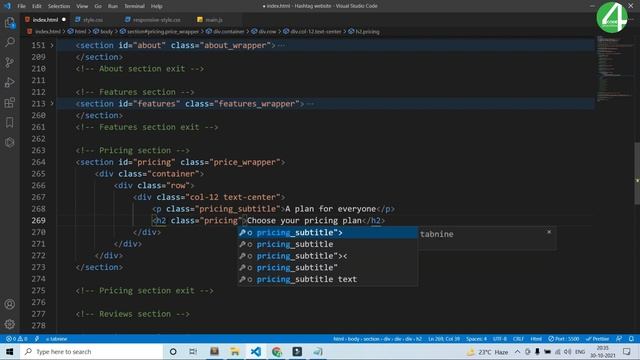Screen dimensions: 640x360
Task: Expand folded about section at line 151
Action: 52,45
